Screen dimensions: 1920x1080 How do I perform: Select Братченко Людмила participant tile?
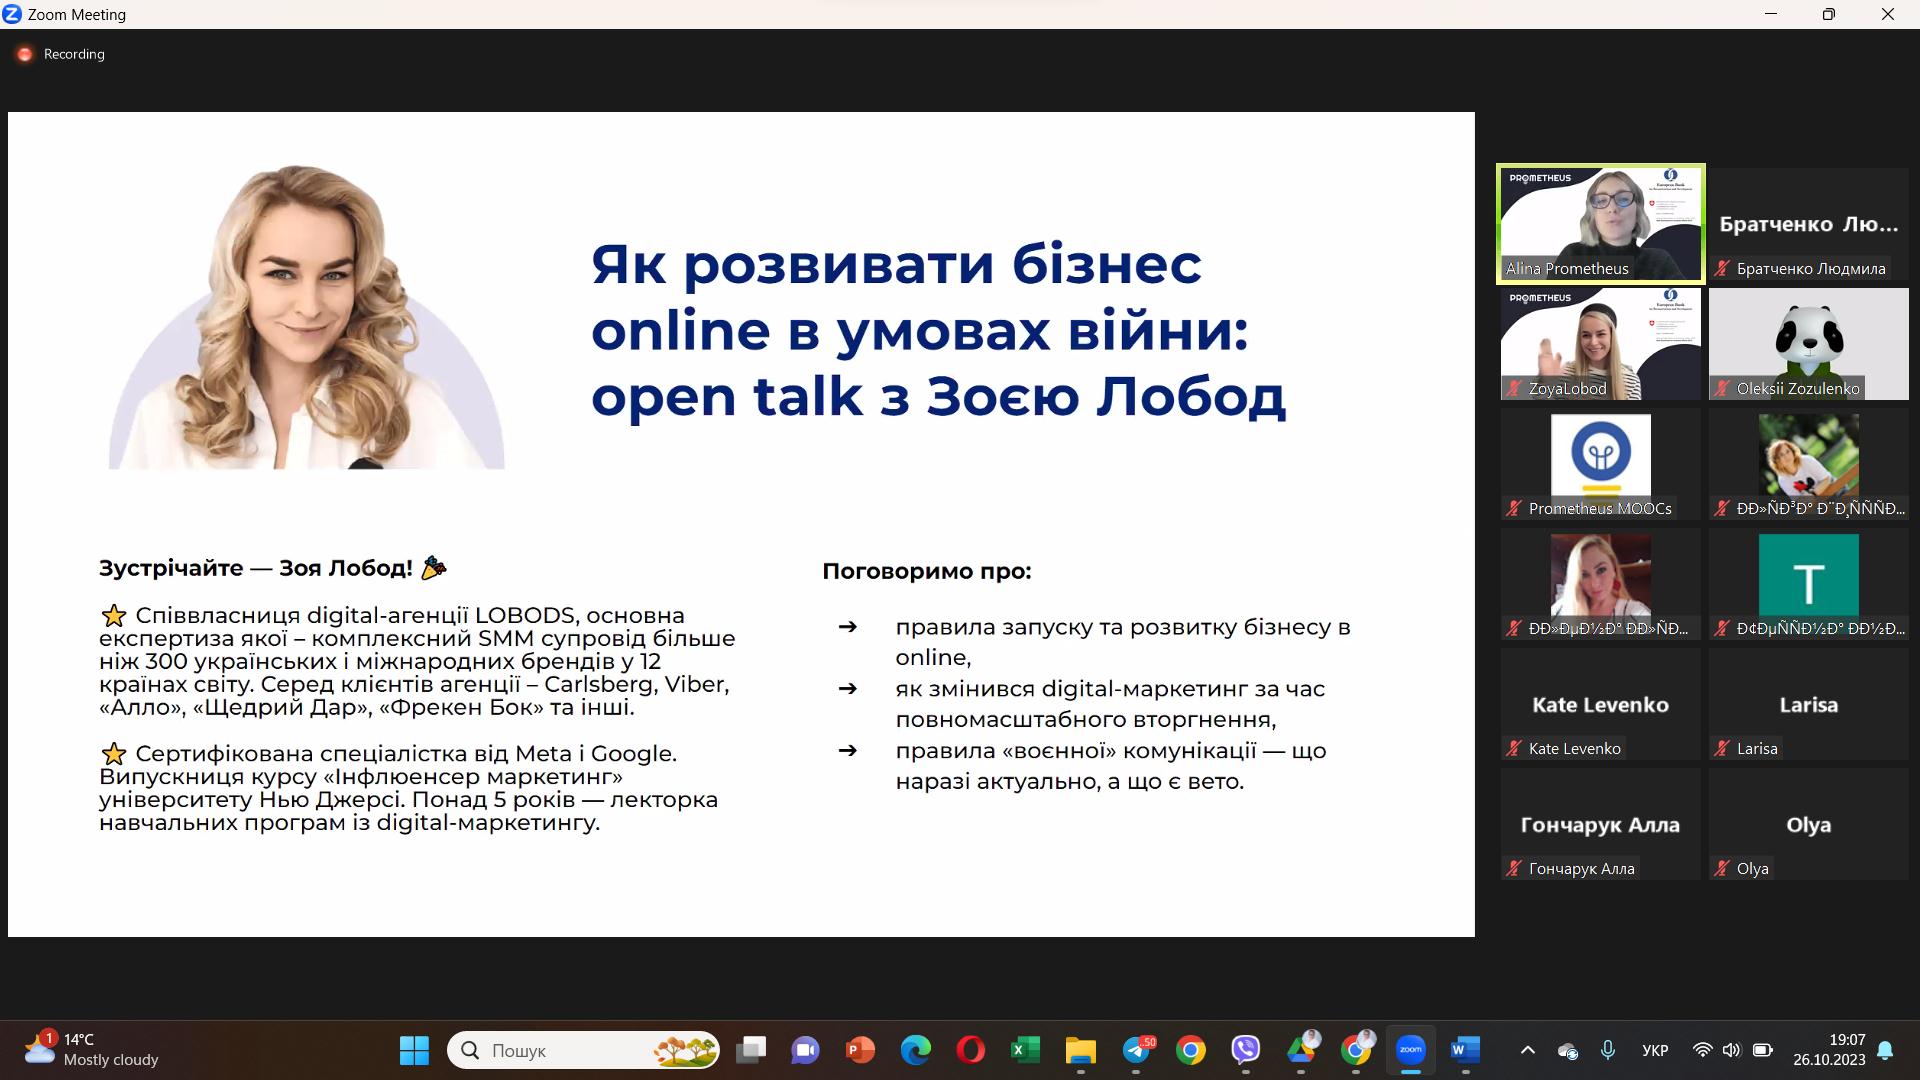pos(1808,224)
